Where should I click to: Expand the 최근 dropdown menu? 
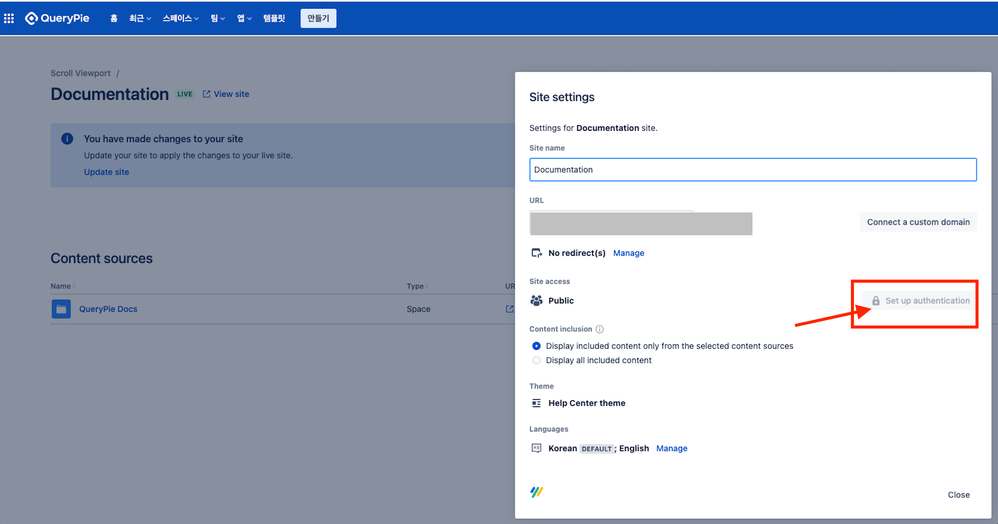pyautogui.click(x=140, y=18)
